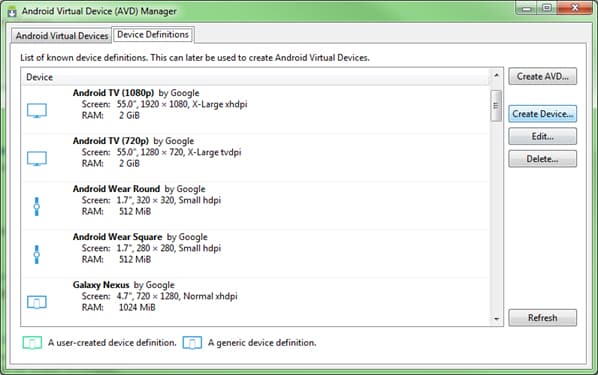Click the Android TV (1080p) monitor icon
The image size is (598, 375).
[x=37, y=111]
